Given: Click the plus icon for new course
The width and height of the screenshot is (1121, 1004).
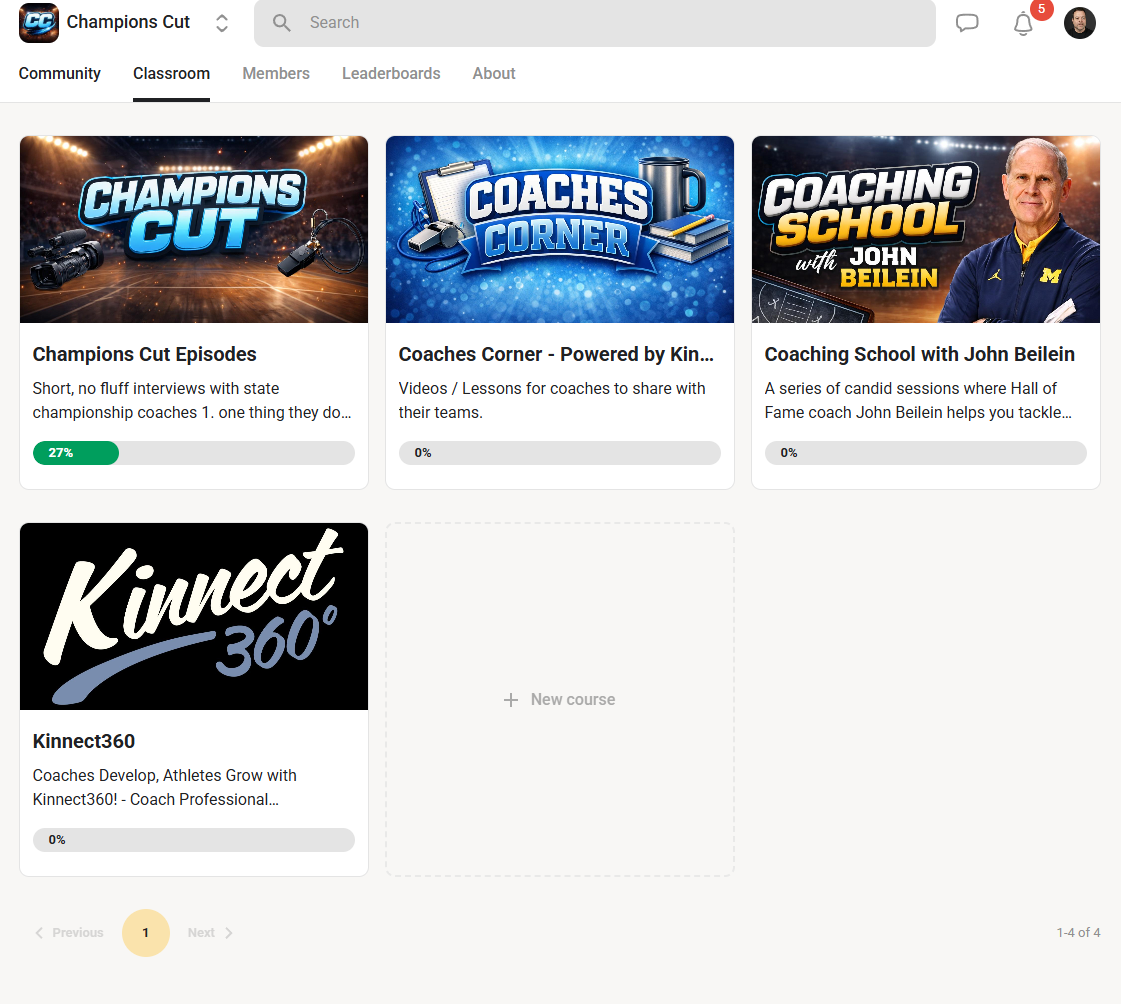Looking at the screenshot, I should coord(511,700).
